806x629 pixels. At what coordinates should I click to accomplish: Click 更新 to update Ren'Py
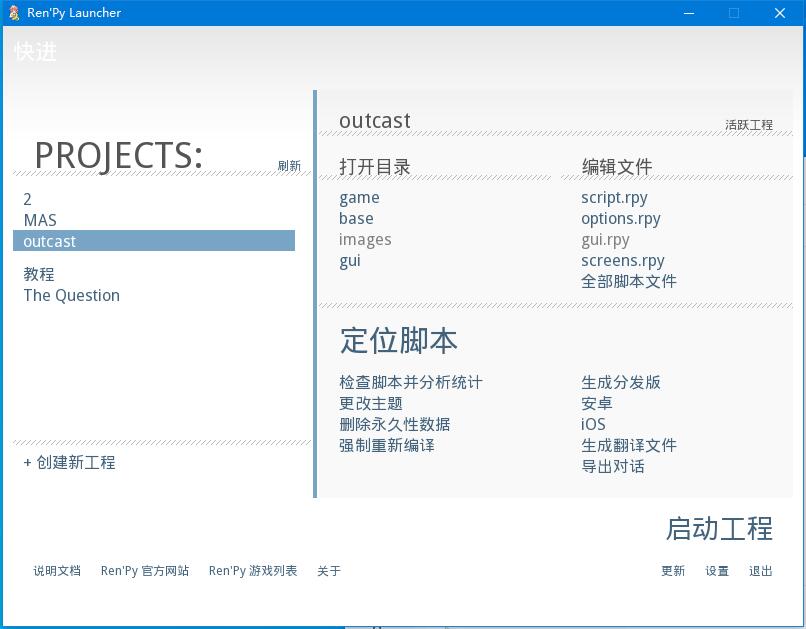coord(673,571)
